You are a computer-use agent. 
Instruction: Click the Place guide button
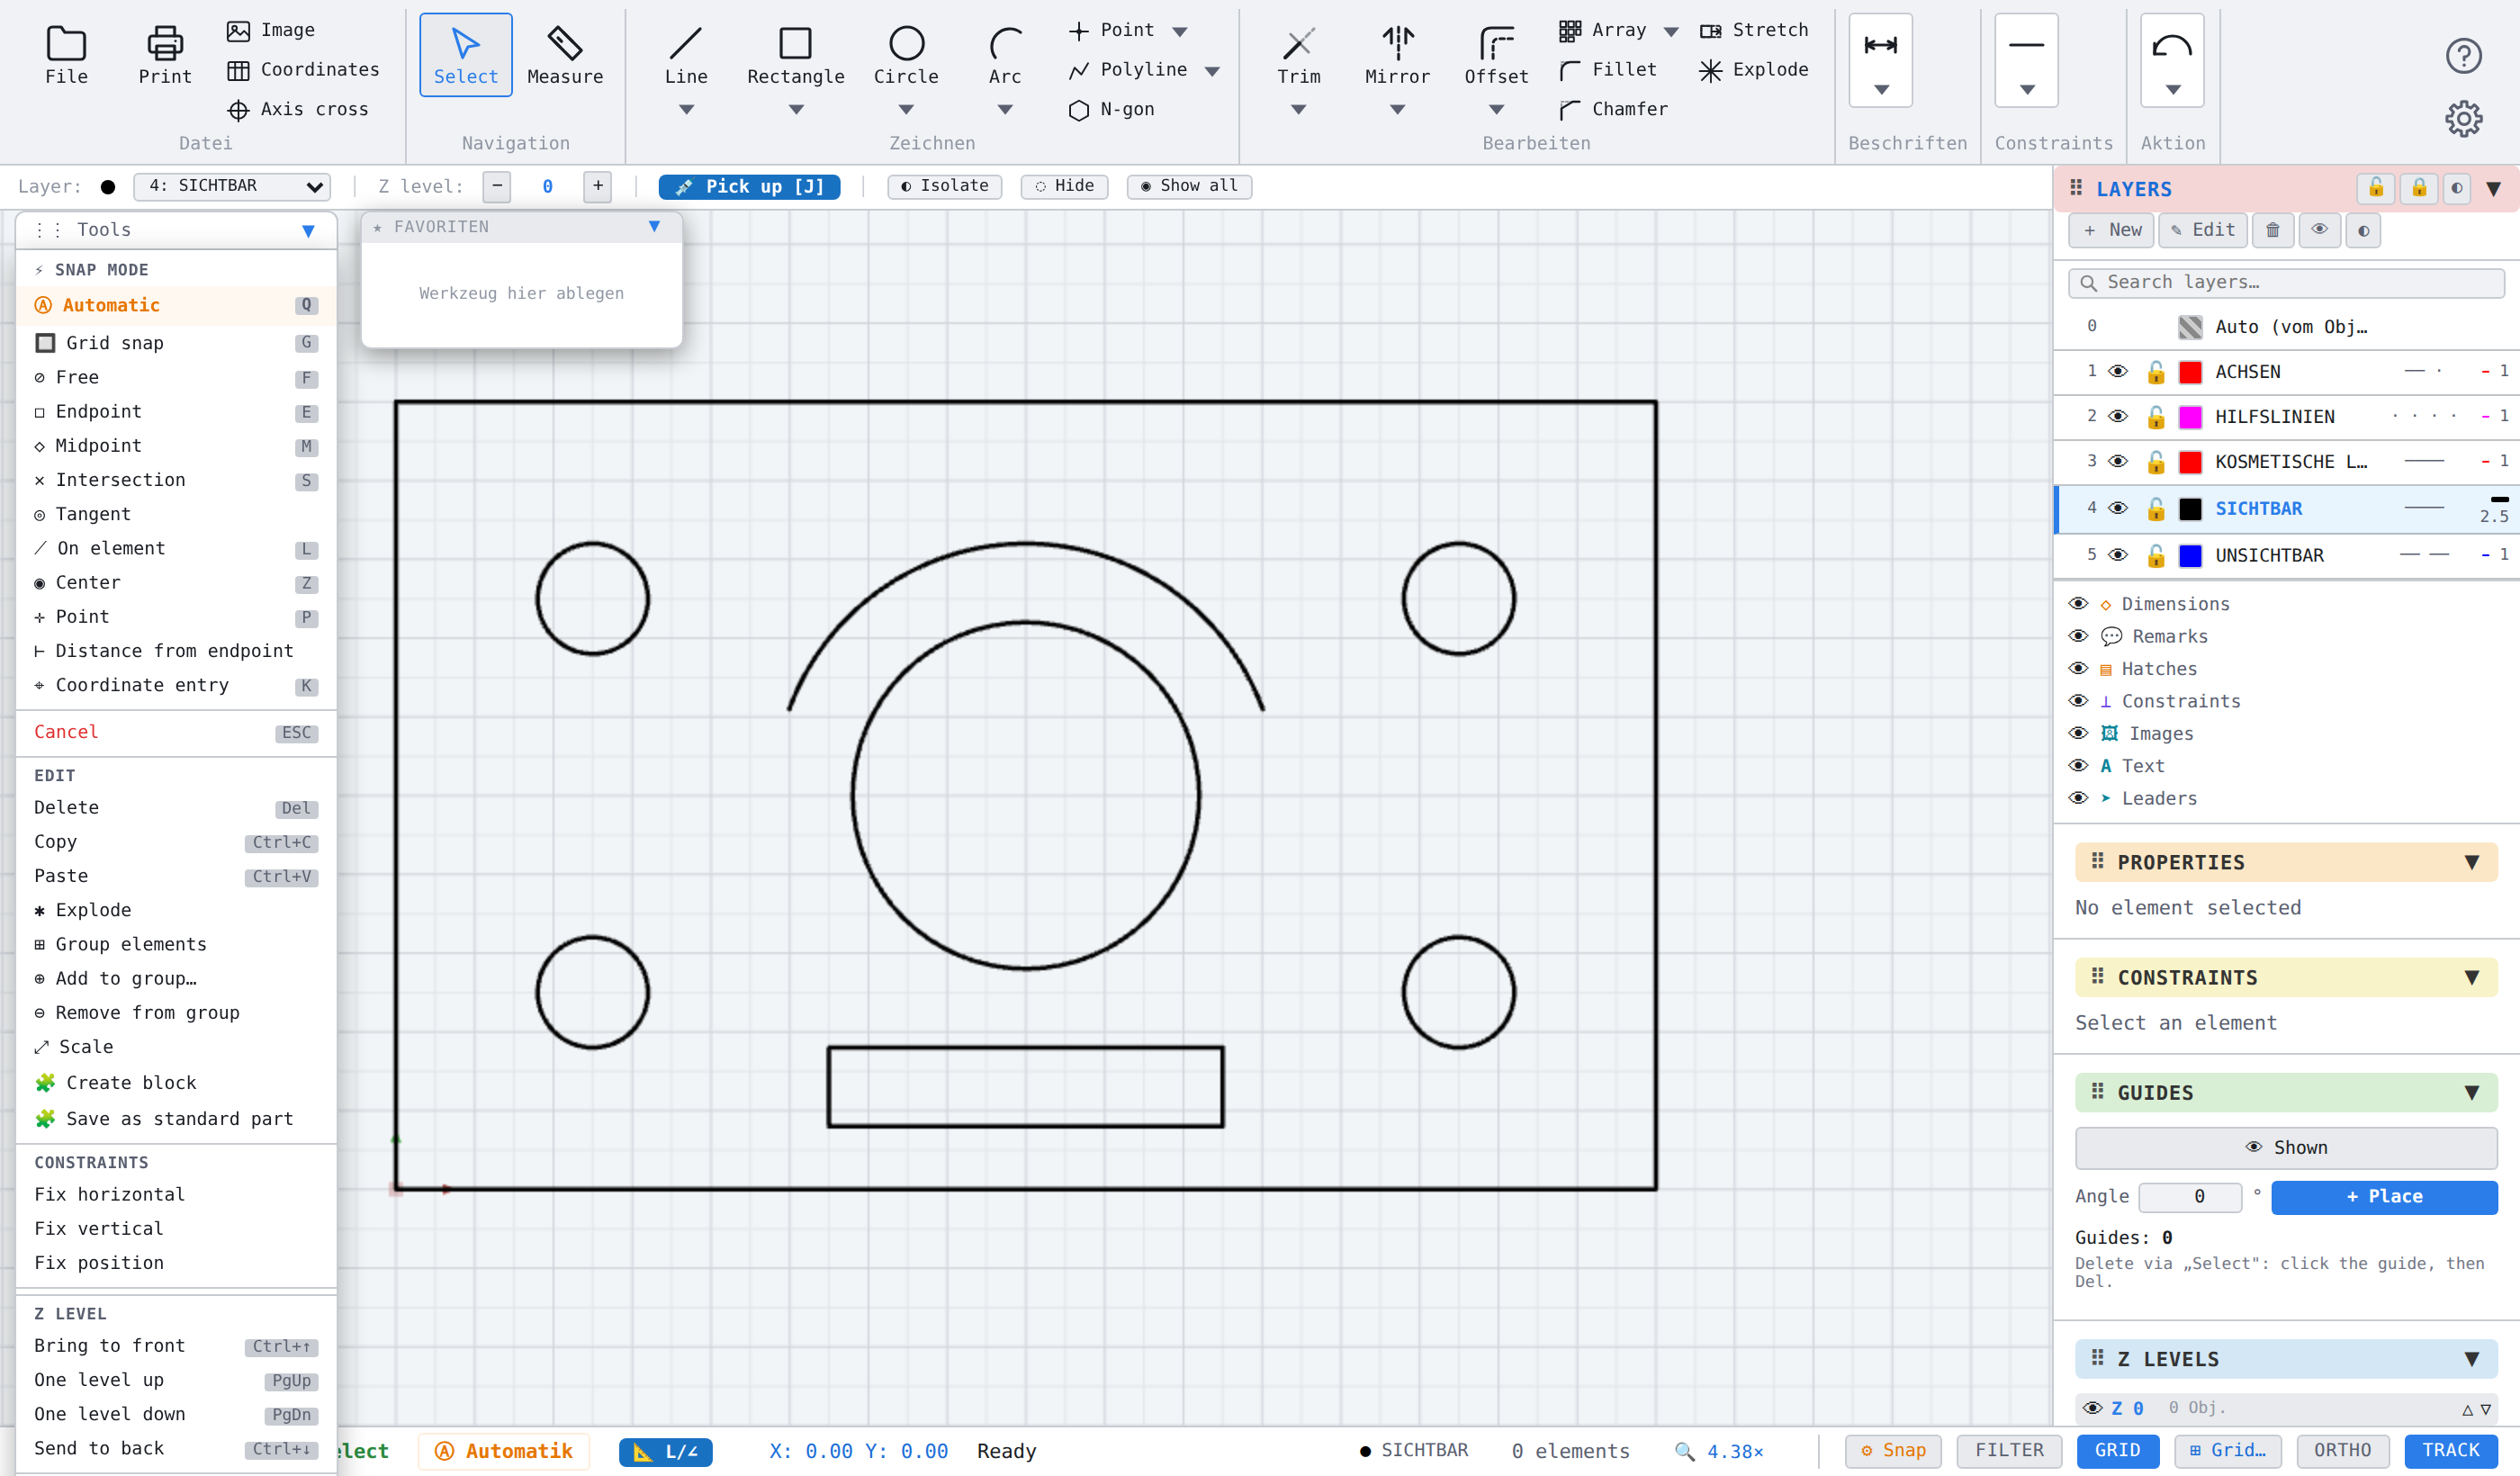(x=2384, y=1197)
